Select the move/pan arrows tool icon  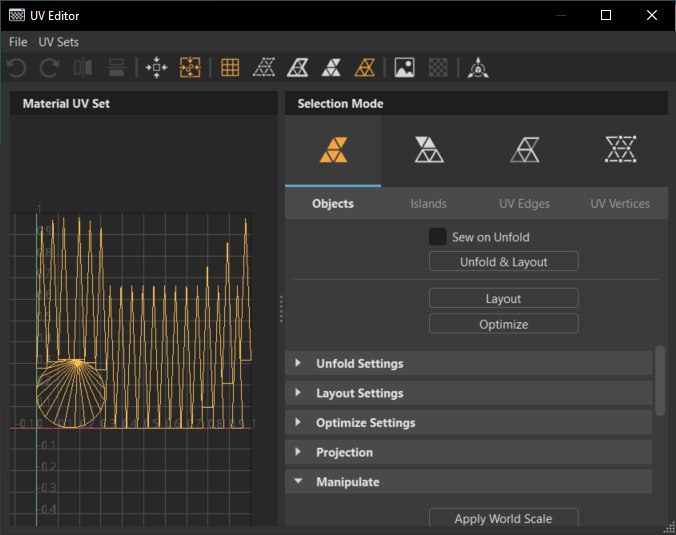click(x=156, y=68)
